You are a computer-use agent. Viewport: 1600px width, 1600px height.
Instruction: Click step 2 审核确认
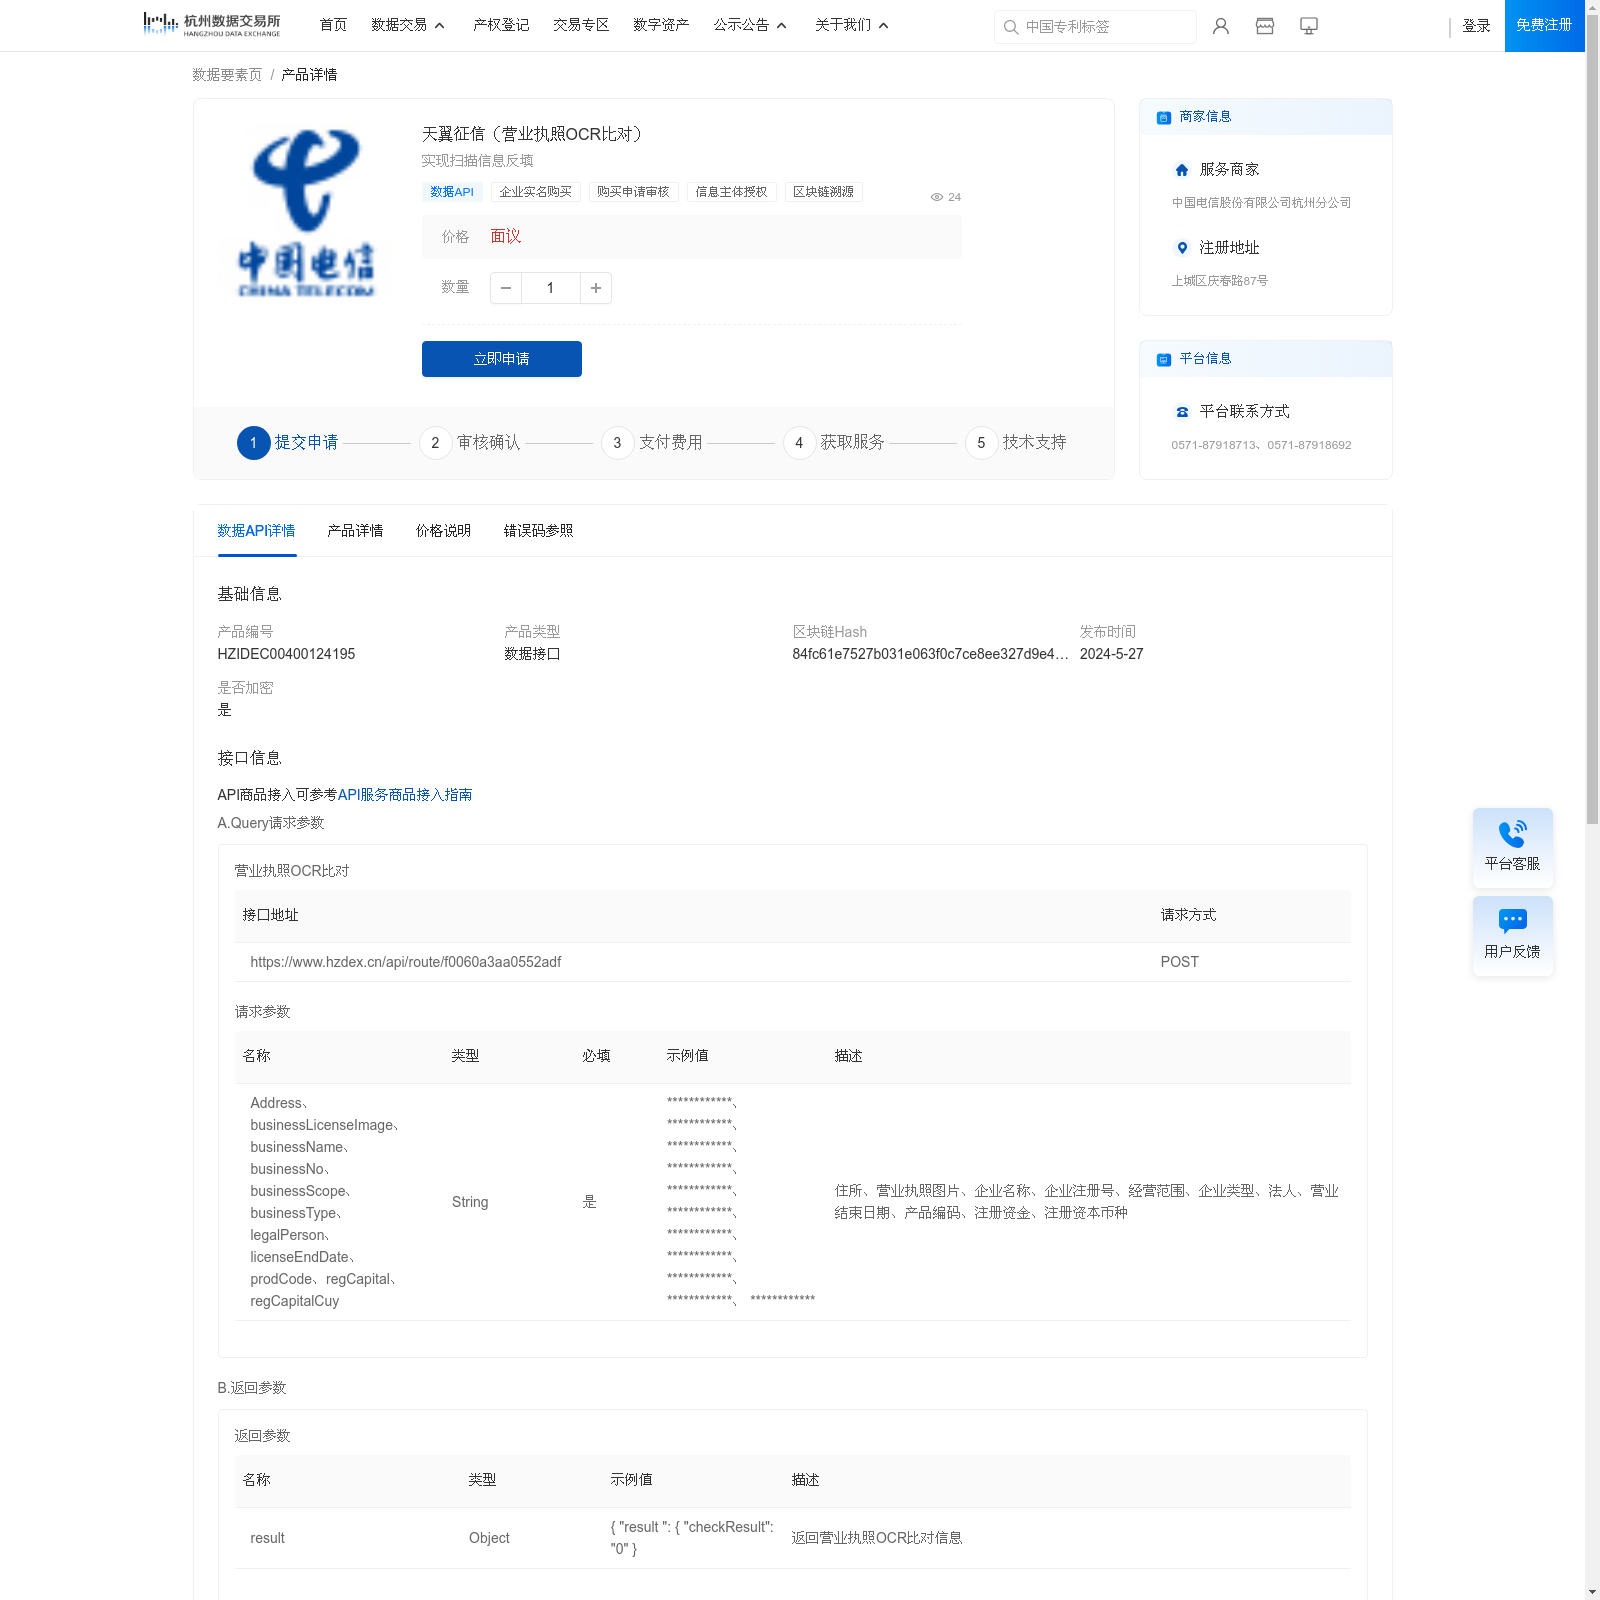[x=470, y=443]
